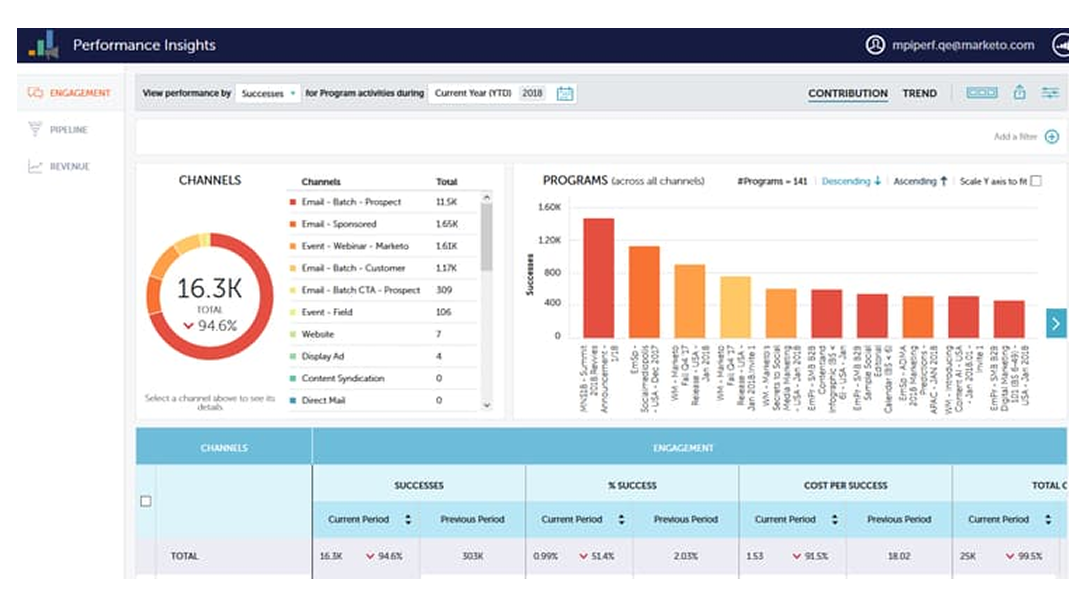Click the second orange program bar
Screen dimensions: 1086x606
pyautogui.click(x=644, y=292)
